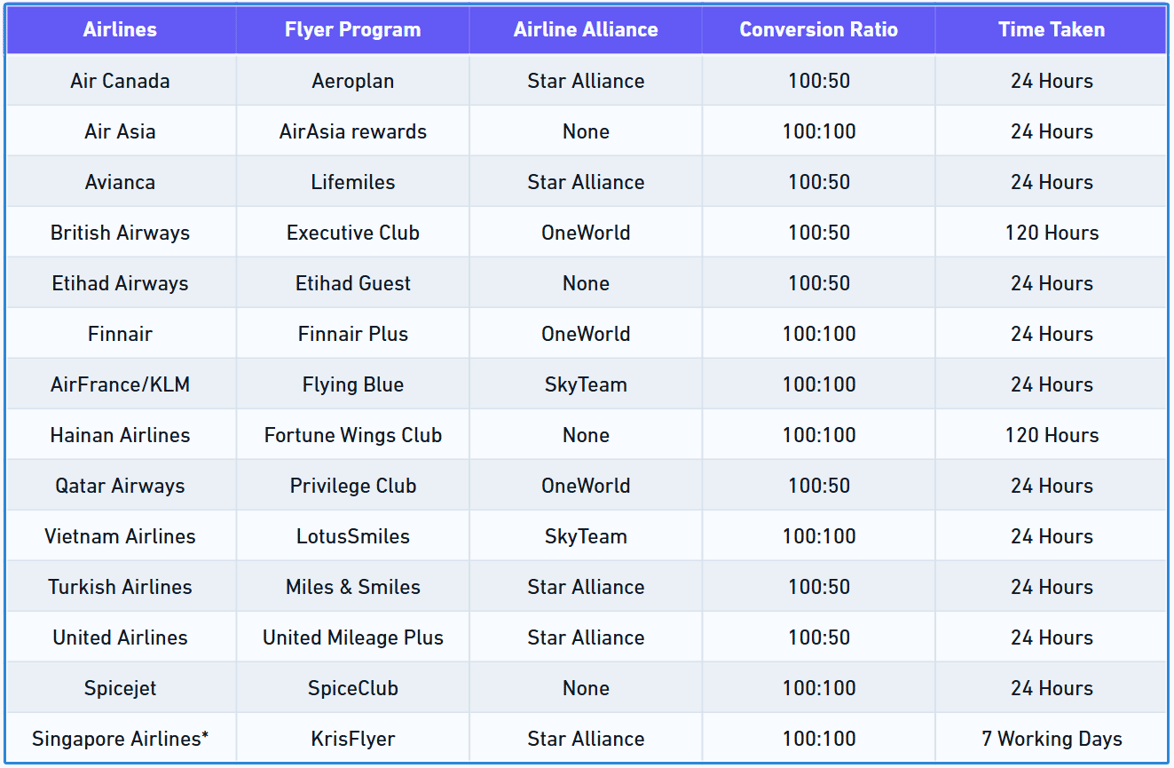Click the Flying Blue cell
This screenshot has height=768, width=1174.
pos(352,385)
